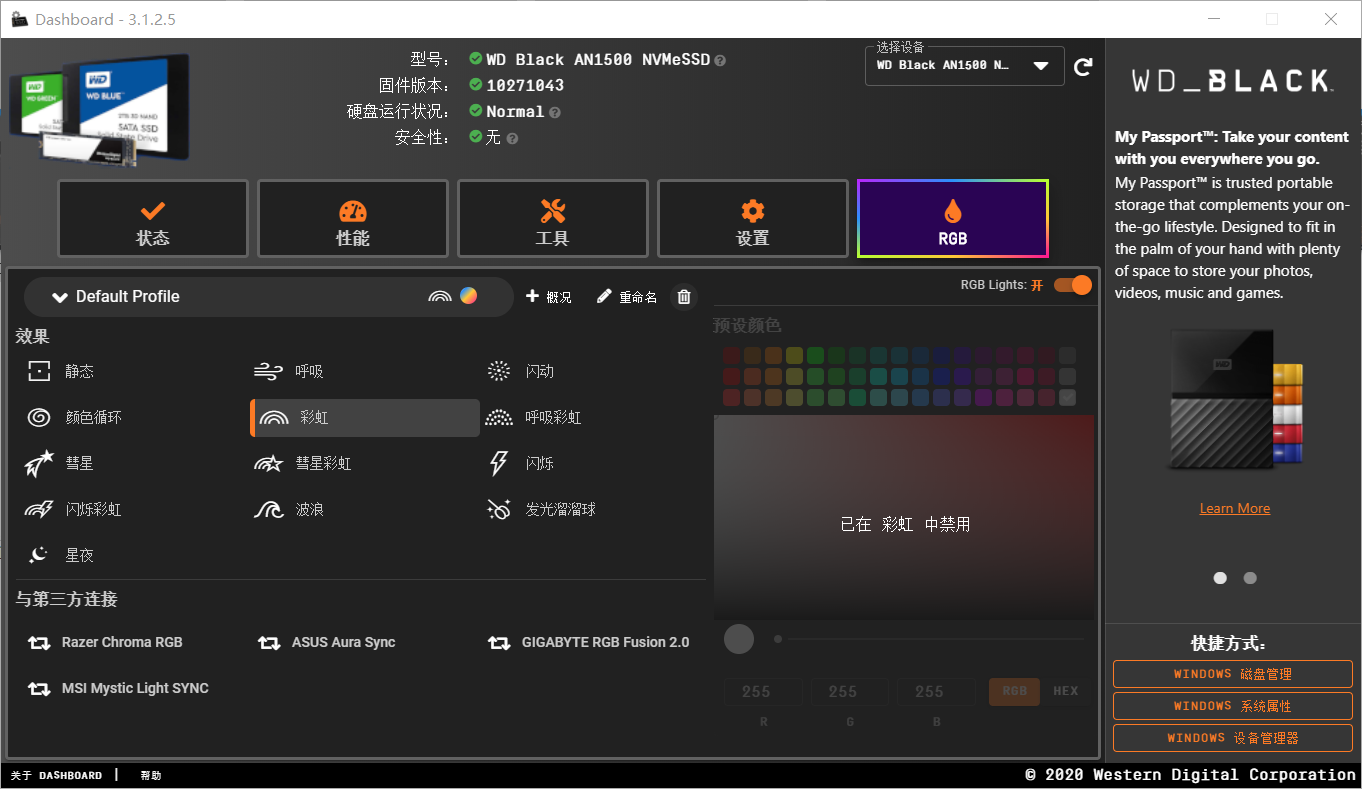Open the 选择设备 device dropdown

pos(964,66)
